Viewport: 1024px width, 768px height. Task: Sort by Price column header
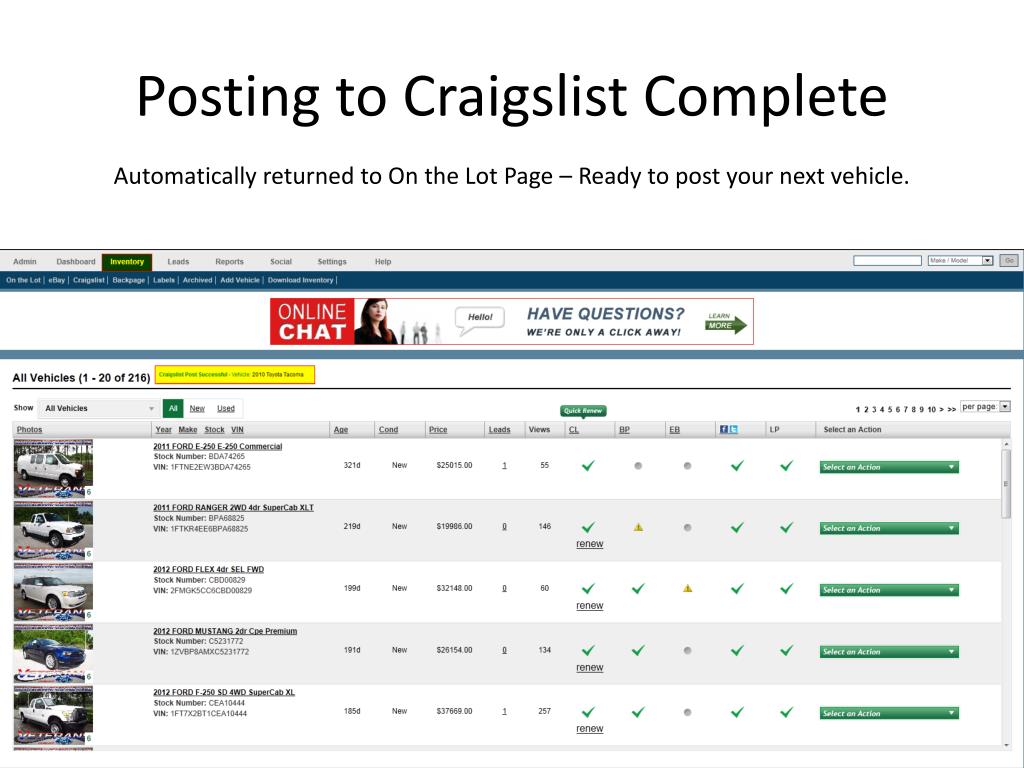[x=438, y=430]
